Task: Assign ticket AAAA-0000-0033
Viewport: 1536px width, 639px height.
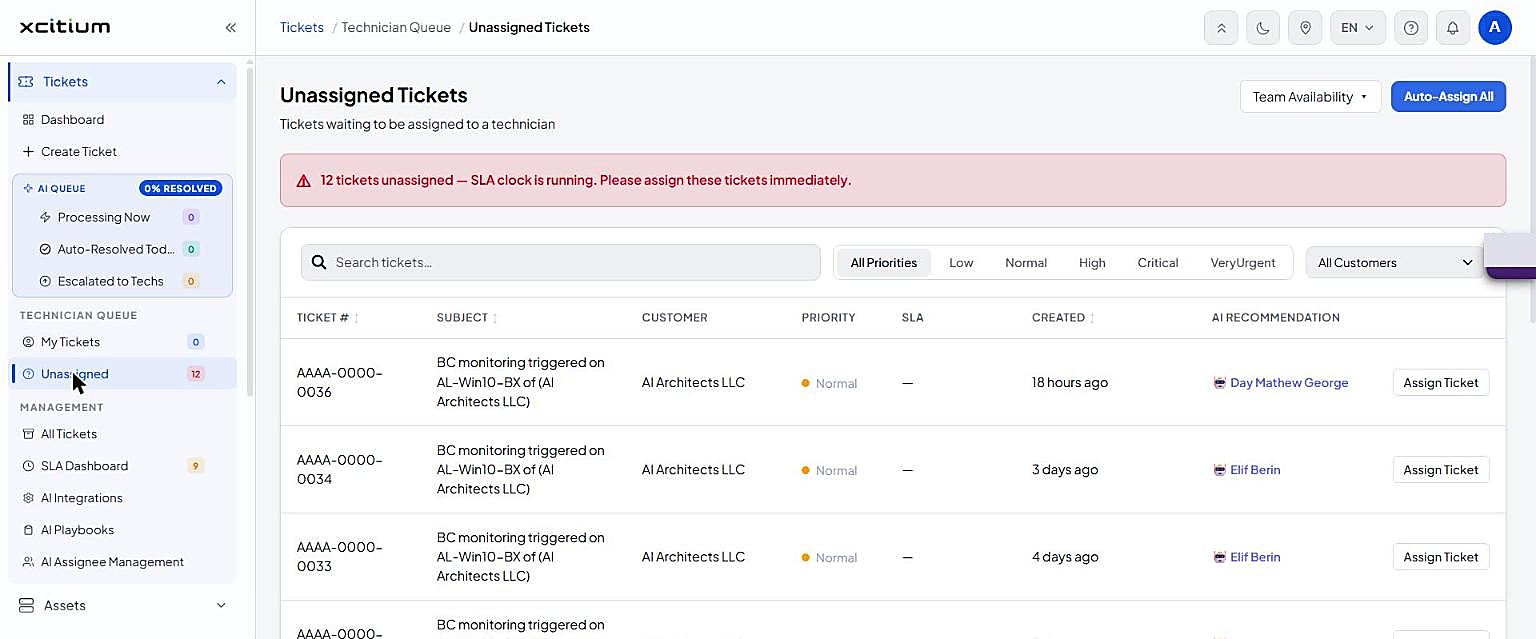Action: click(x=1441, y=557)
